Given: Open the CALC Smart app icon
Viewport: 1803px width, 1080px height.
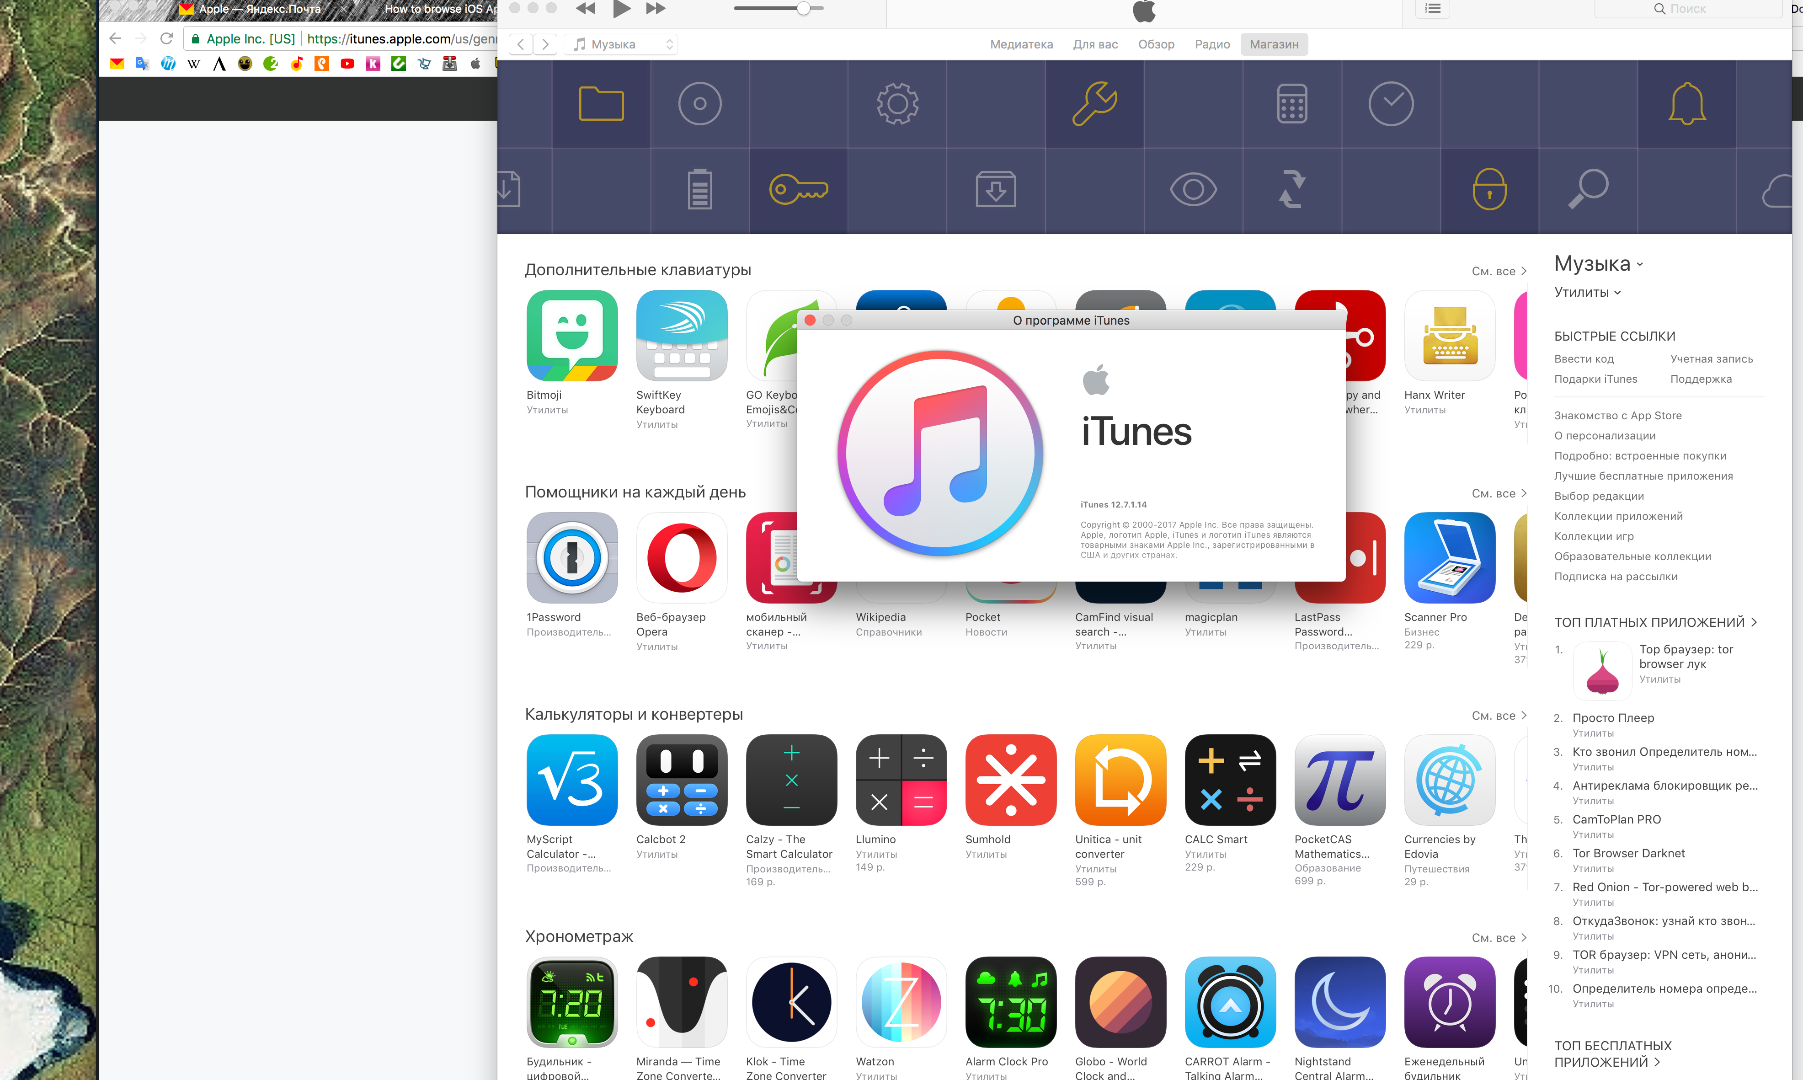Looking at the screenshot, I should 1230,780.
